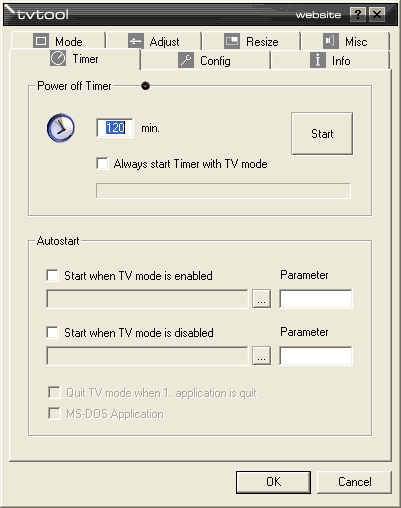Start the power off timer
This screenshot has width=401, height=508.
pyautogui.click(x=322, y=134)
